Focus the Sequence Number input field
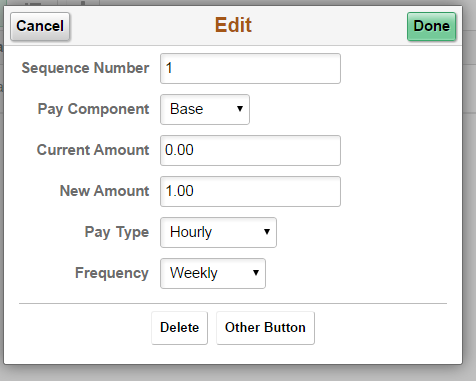Image resolution: width=476 pixels, height=381 pixels. click(x=250, y=68)
